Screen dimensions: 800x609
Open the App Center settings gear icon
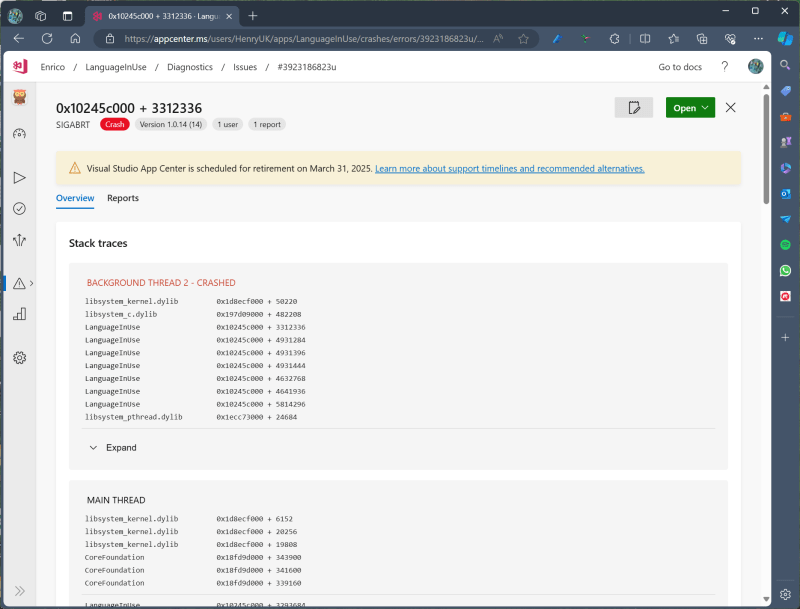pyautogui.click(x=19, y=358)
